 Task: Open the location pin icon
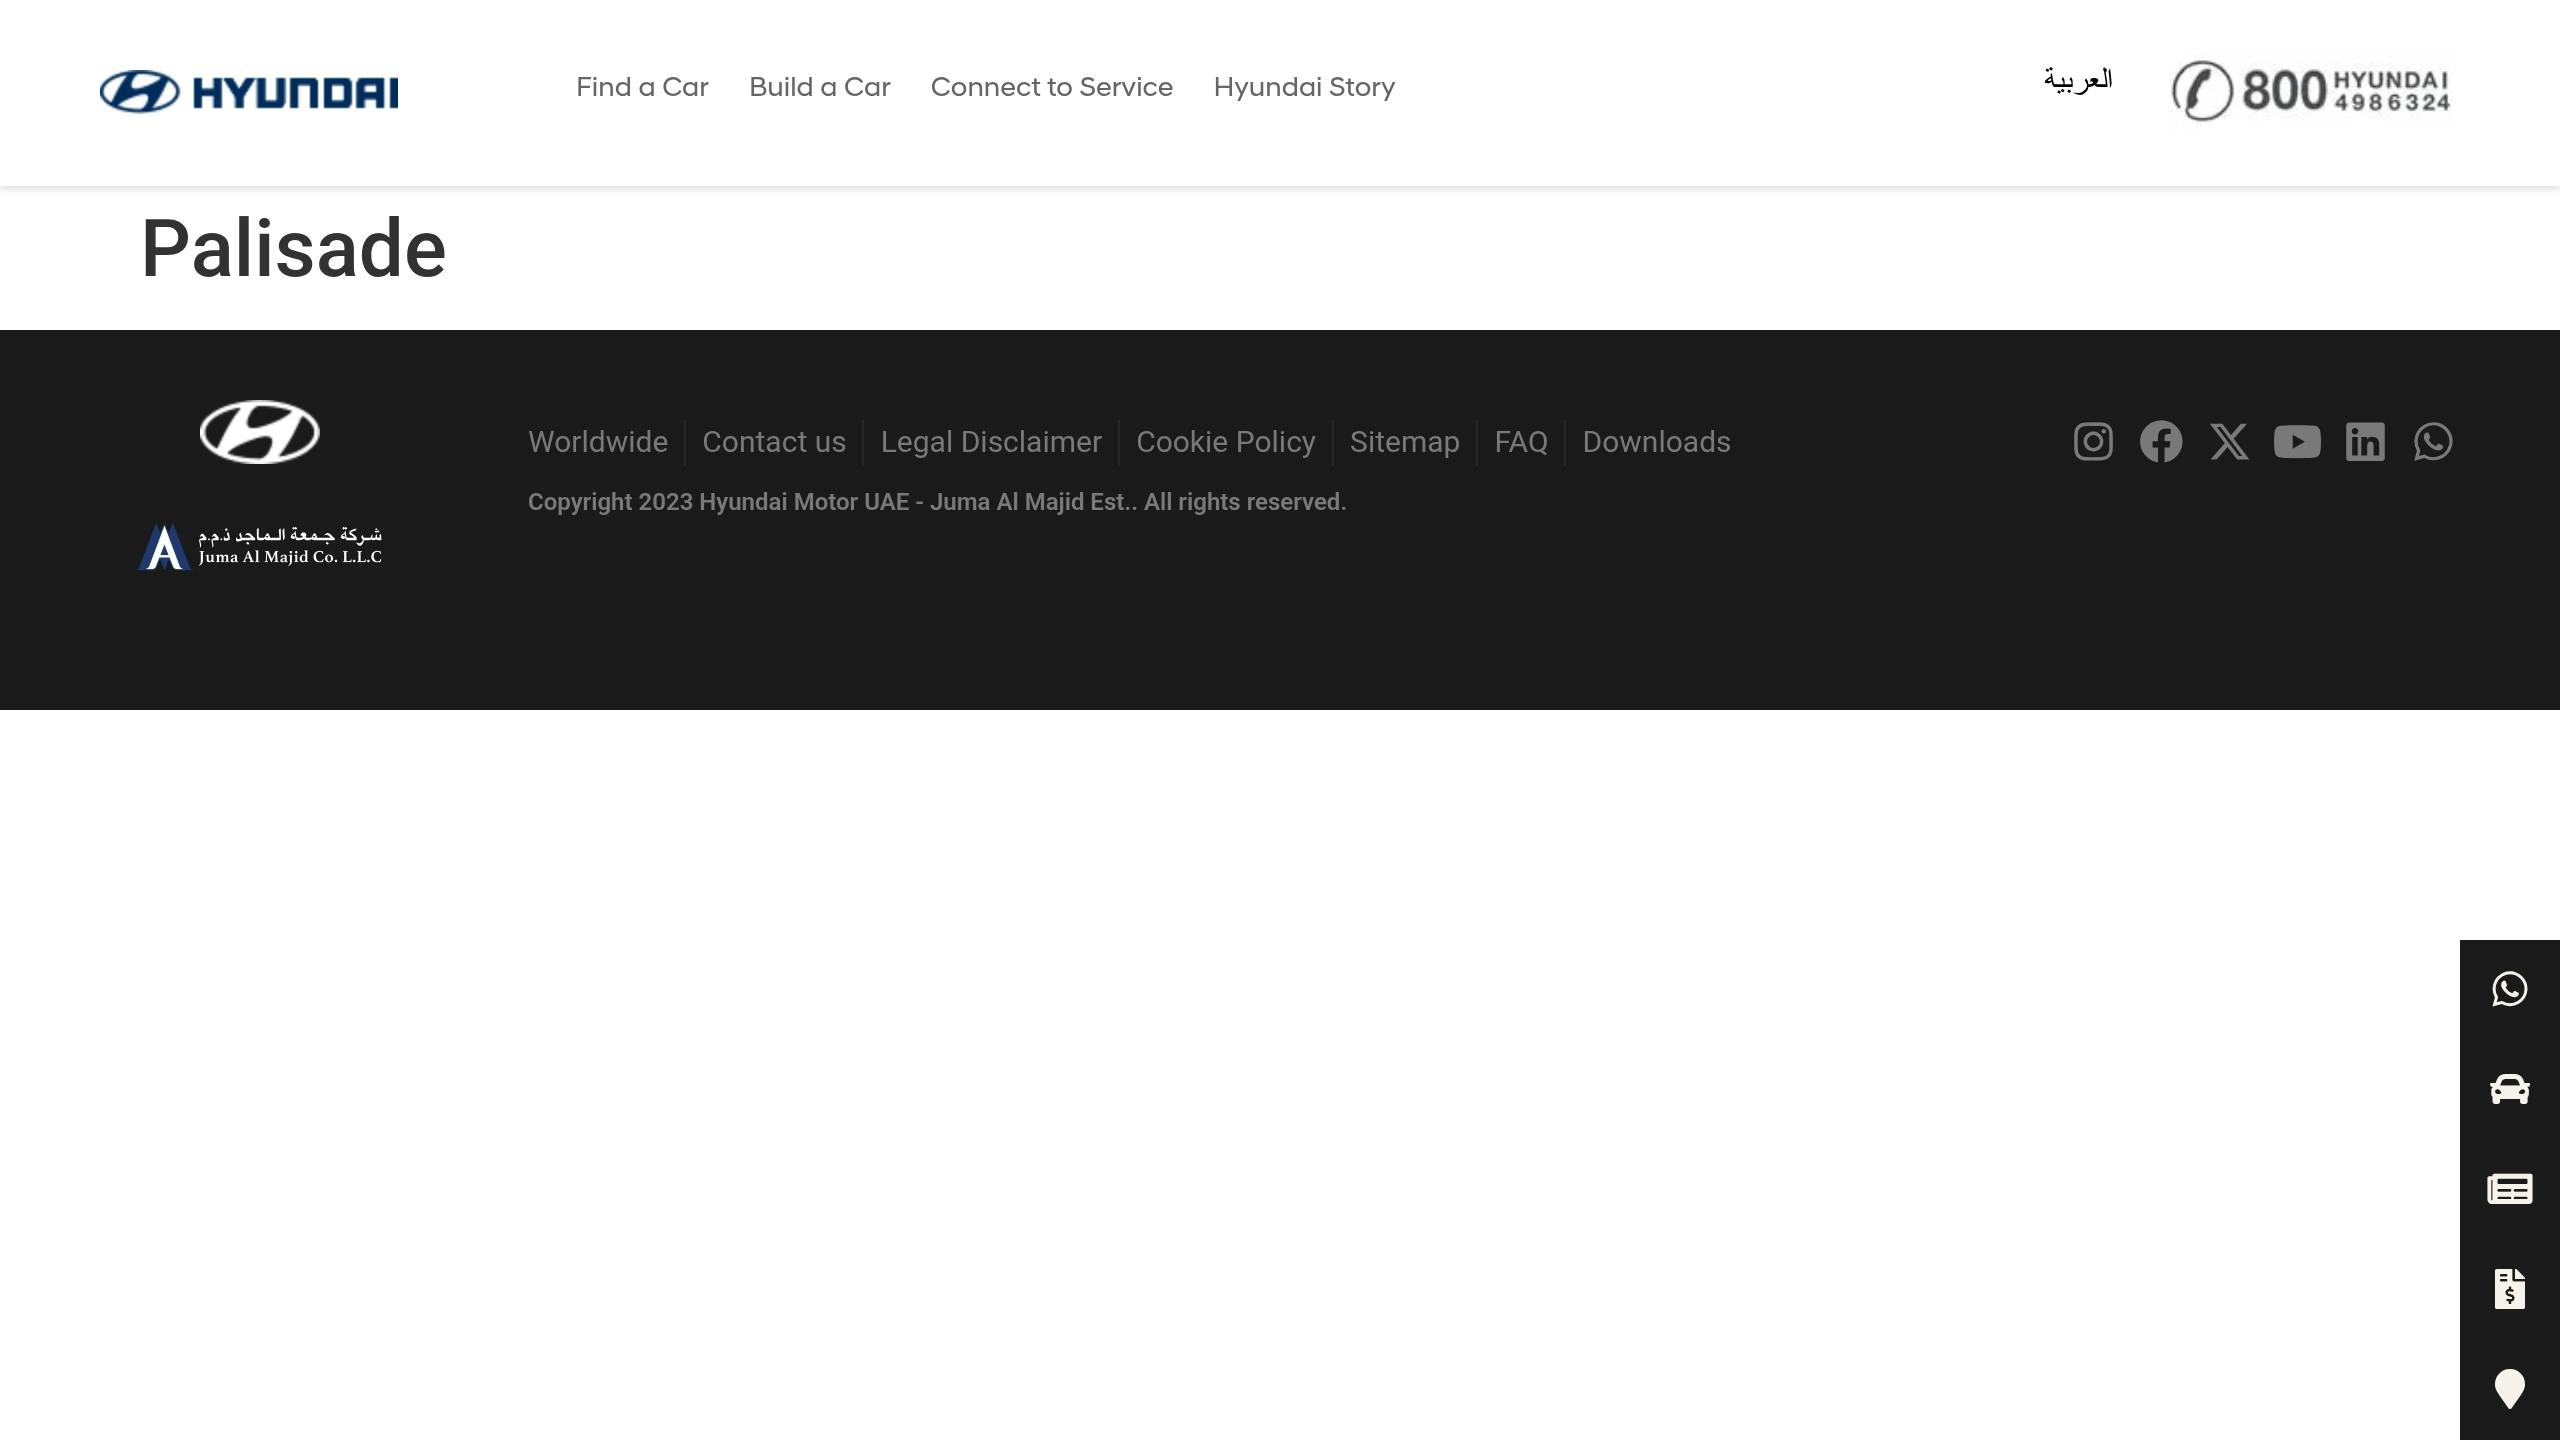pyautogui.click(x=2509, y=1389)
